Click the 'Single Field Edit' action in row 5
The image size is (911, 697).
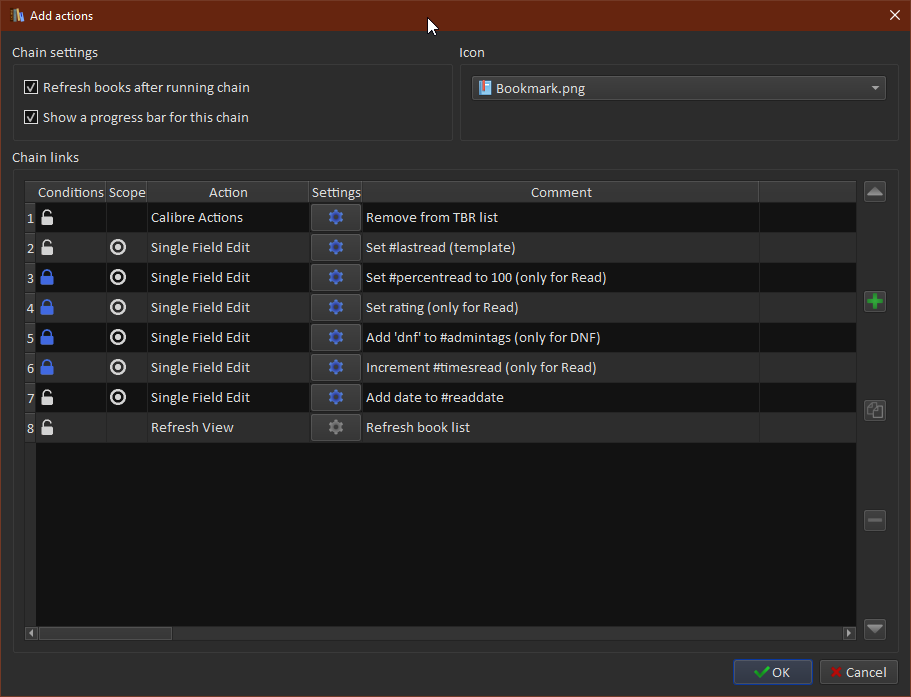(200, 337)
